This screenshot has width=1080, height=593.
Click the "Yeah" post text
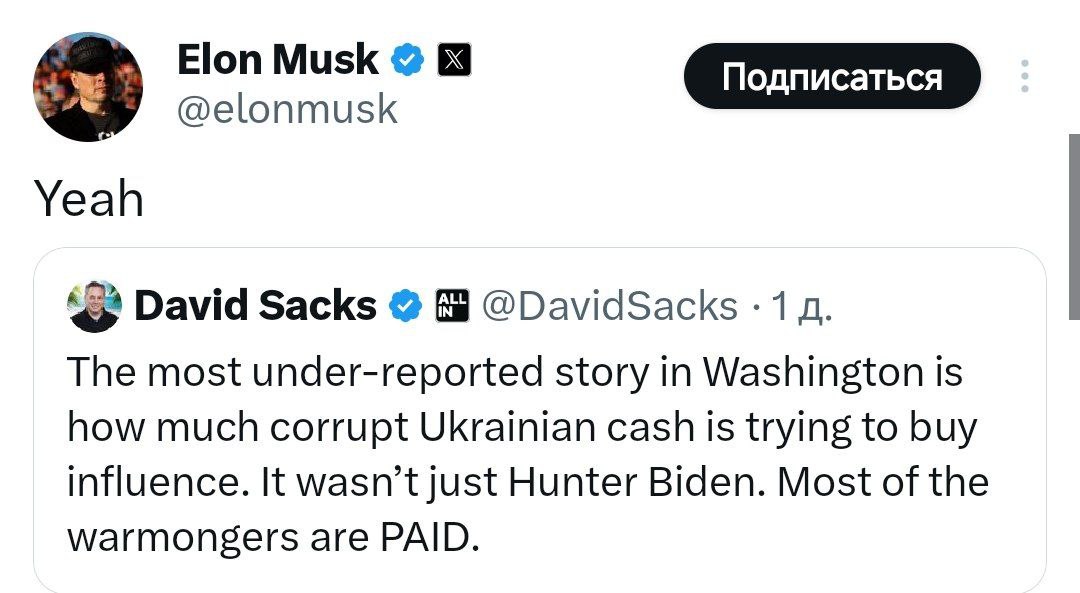click(90, 199)
